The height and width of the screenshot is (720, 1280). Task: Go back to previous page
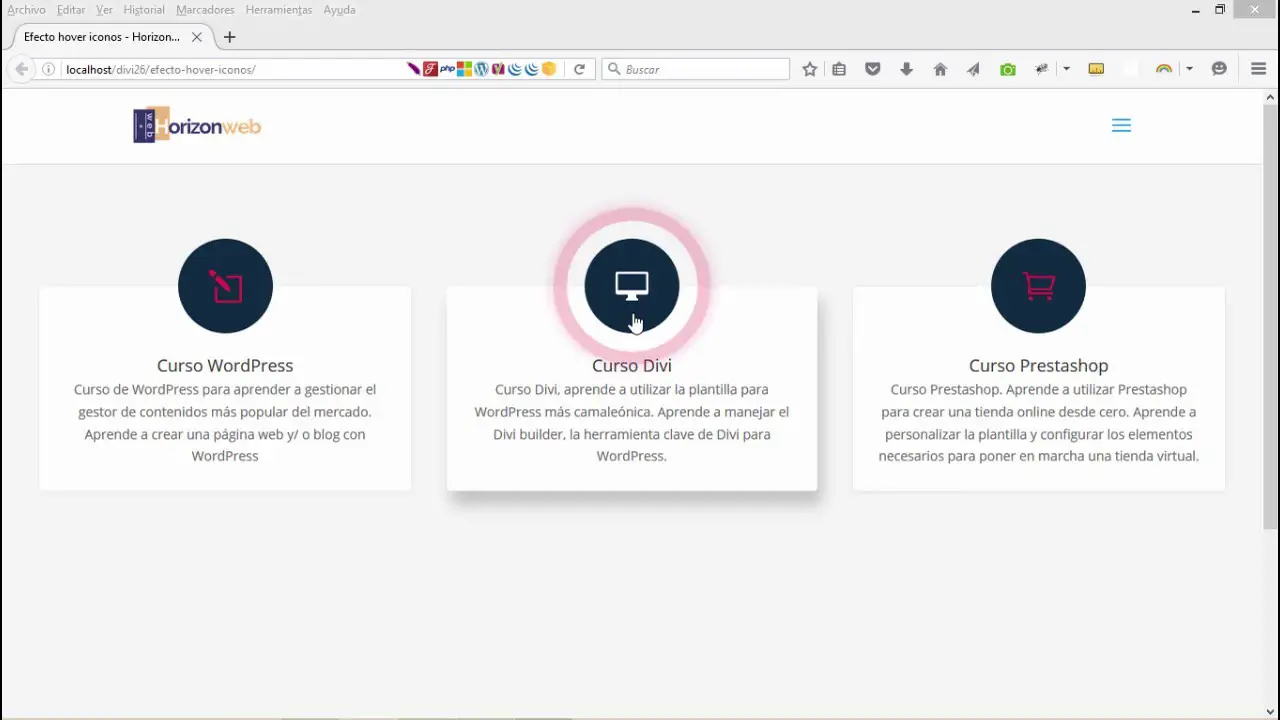[21, 69]
